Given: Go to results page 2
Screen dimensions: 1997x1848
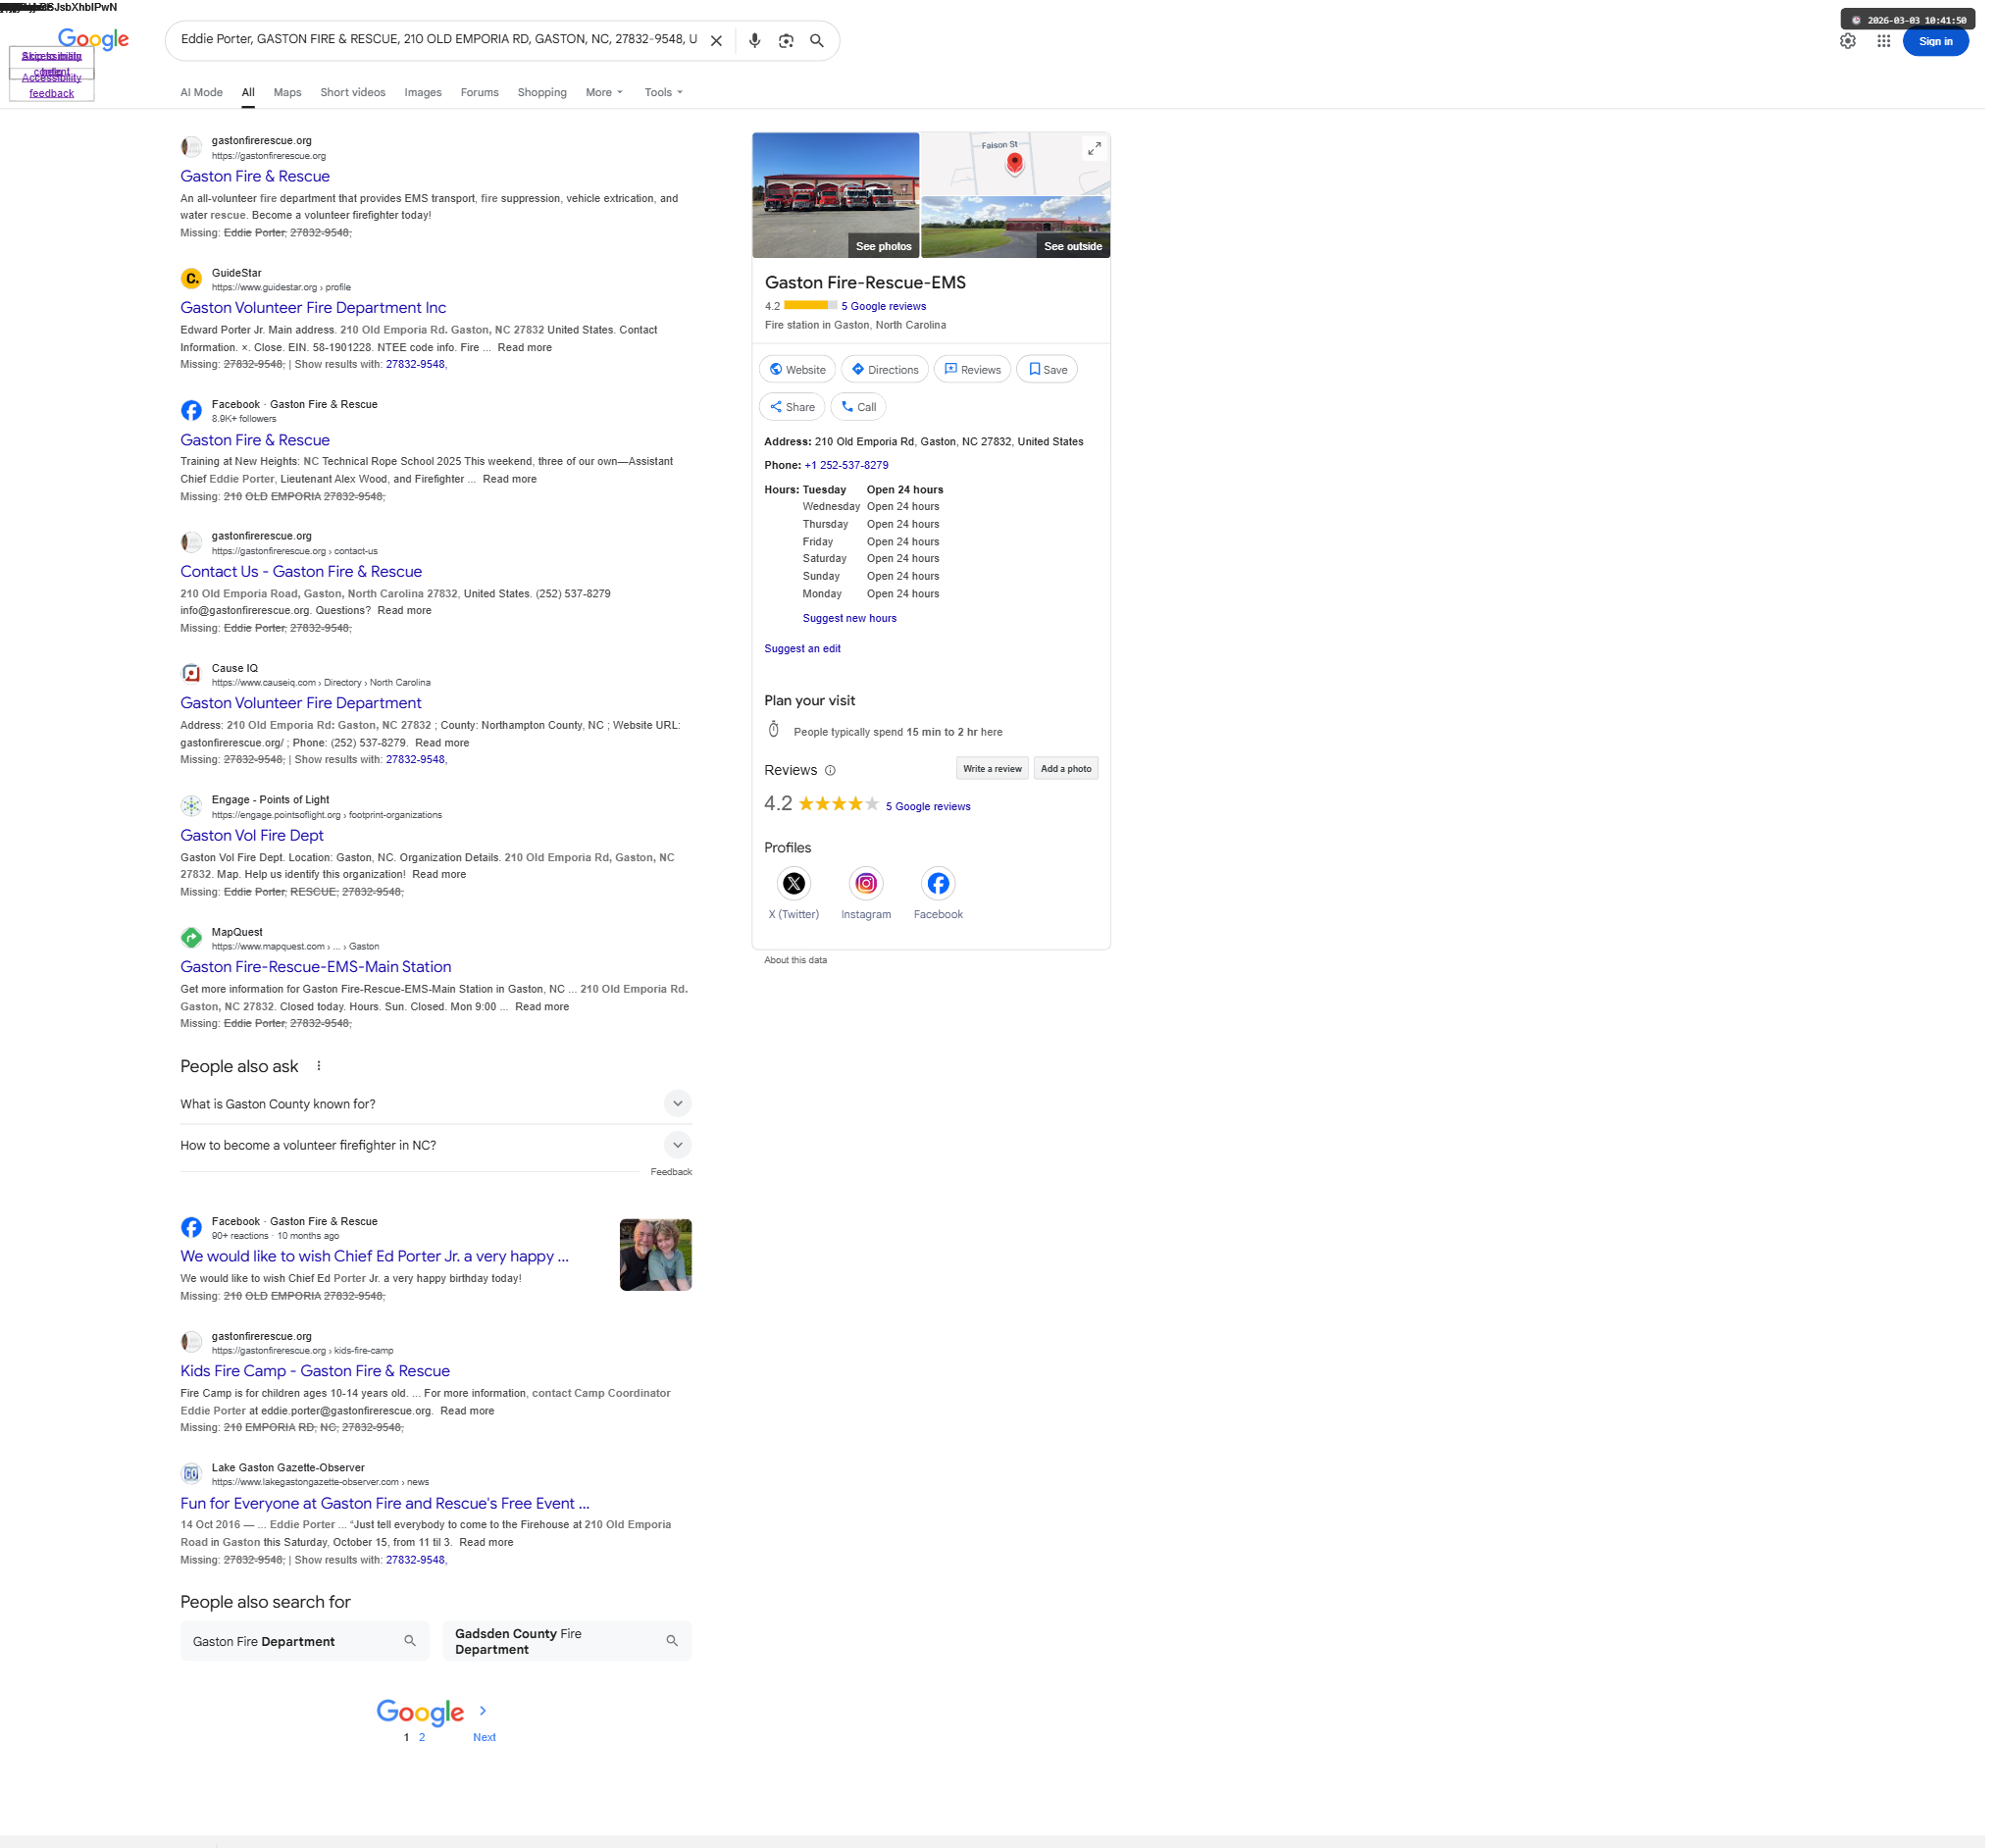Looking at the screenshot, I should (422, 1738).
